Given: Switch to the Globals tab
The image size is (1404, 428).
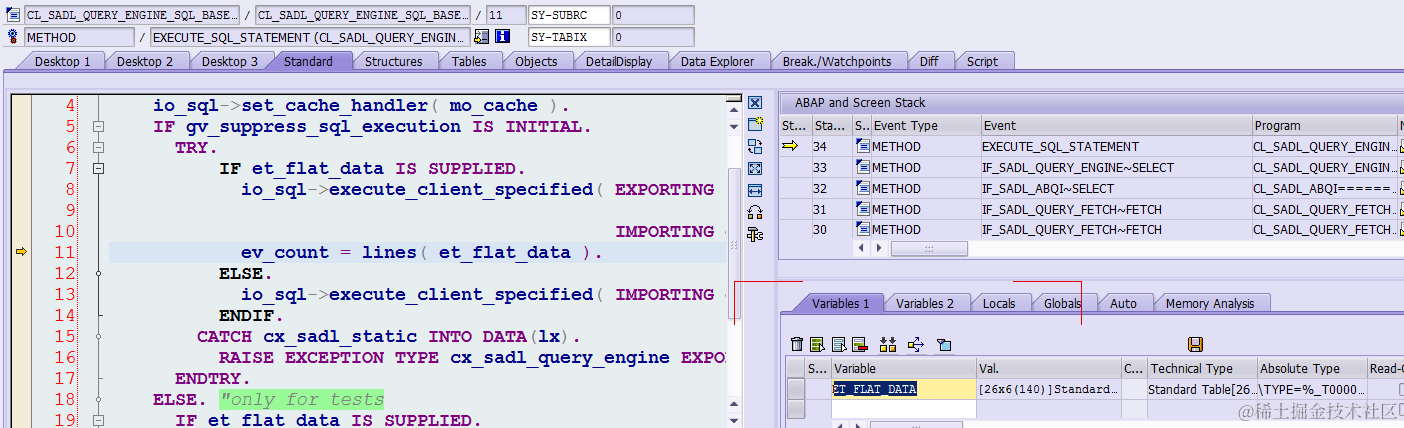Looking at the screenshot, I should (x=1063, y=303).
